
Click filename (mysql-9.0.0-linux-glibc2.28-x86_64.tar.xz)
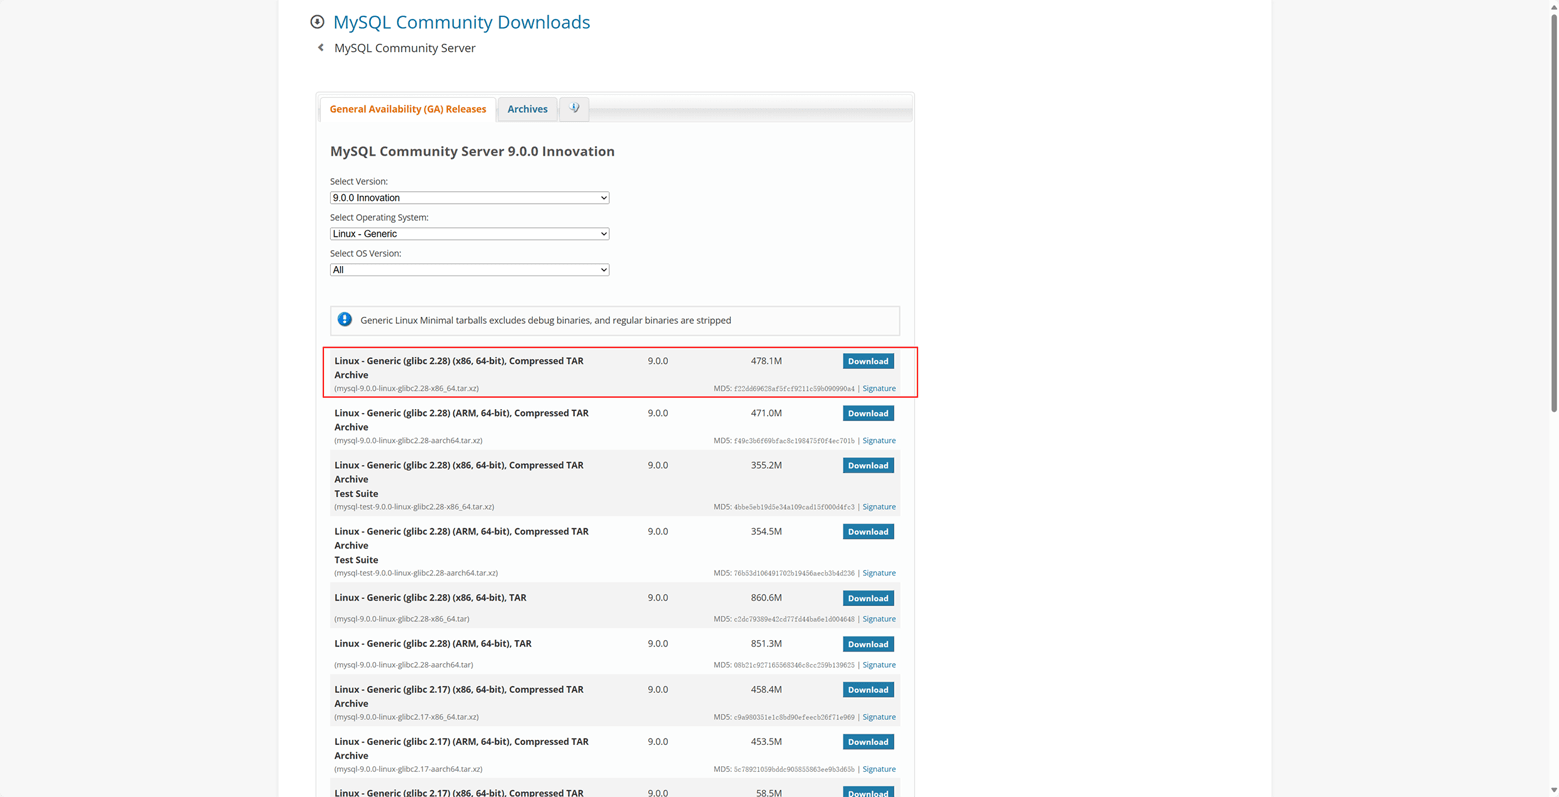(406, 388)
